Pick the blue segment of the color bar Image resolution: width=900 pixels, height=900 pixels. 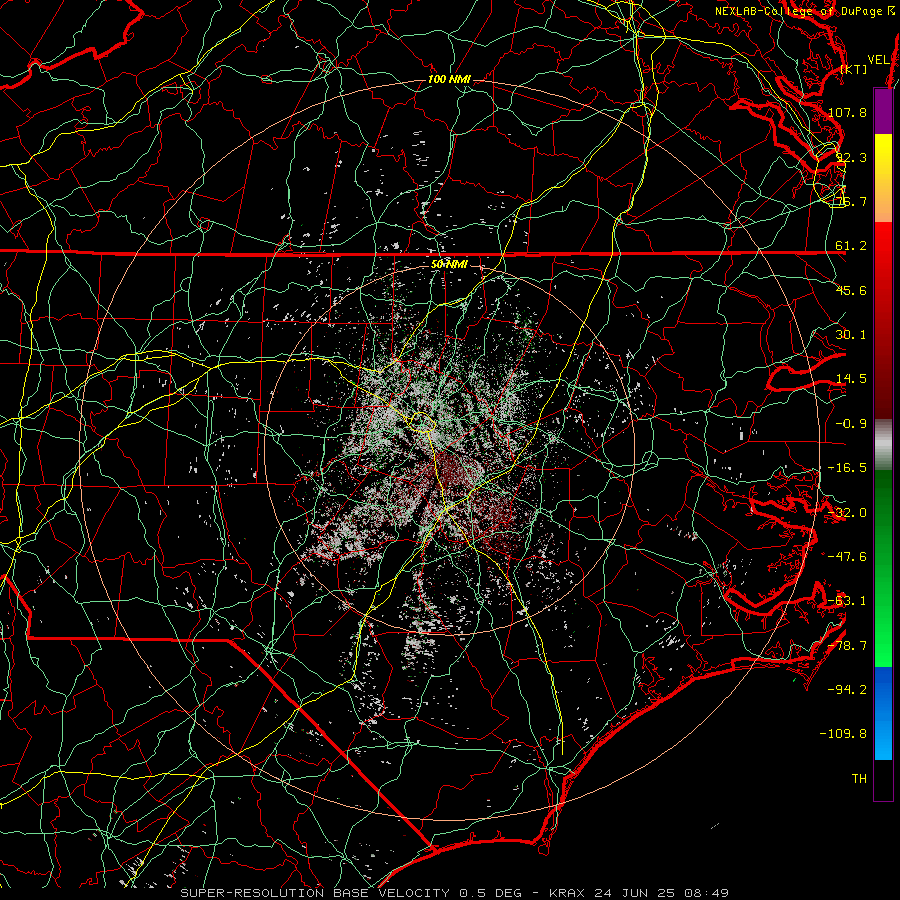tap(883, 713)
